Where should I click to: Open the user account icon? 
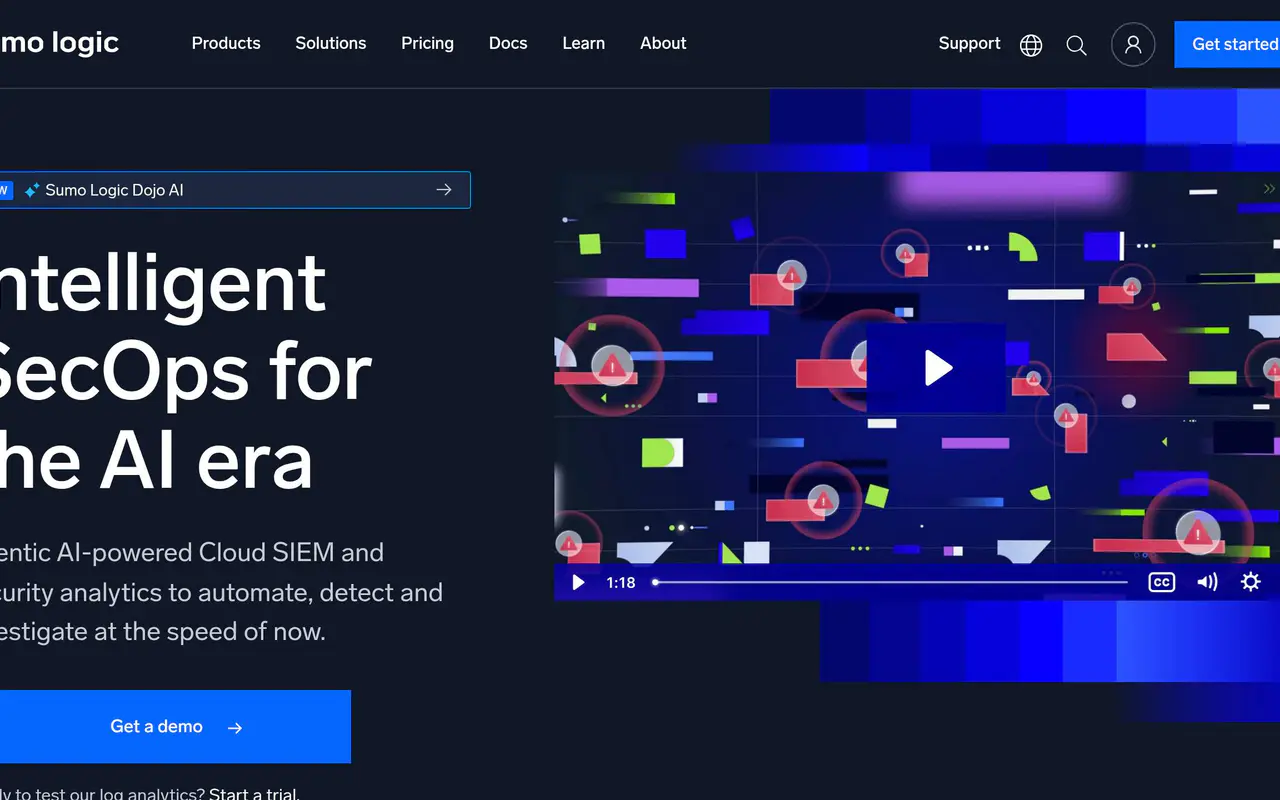click(1133, 45)
